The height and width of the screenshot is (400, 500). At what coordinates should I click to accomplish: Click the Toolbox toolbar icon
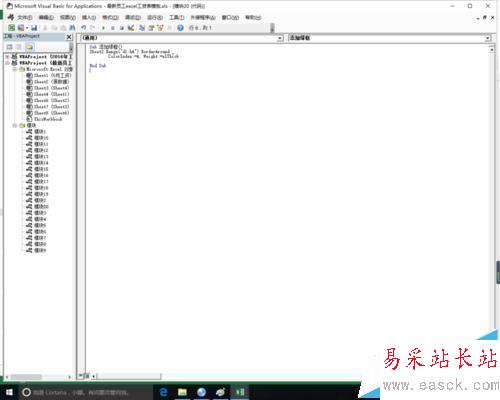[x=169, y=28]
